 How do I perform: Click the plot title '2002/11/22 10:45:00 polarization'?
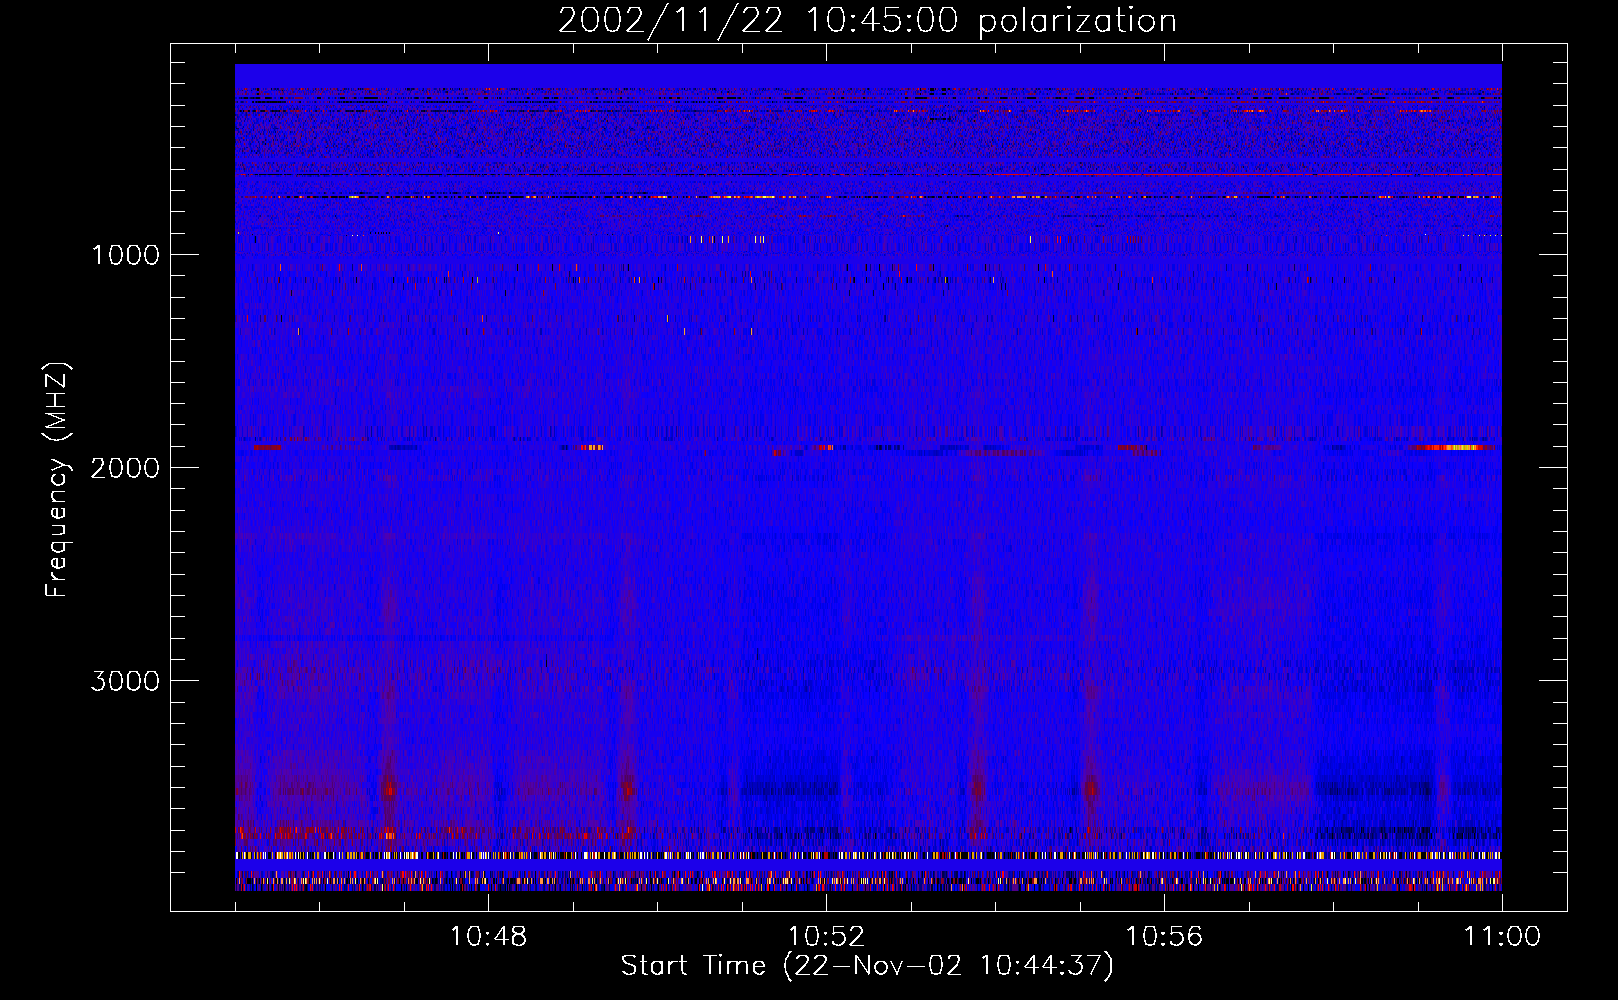click(867, 20)
